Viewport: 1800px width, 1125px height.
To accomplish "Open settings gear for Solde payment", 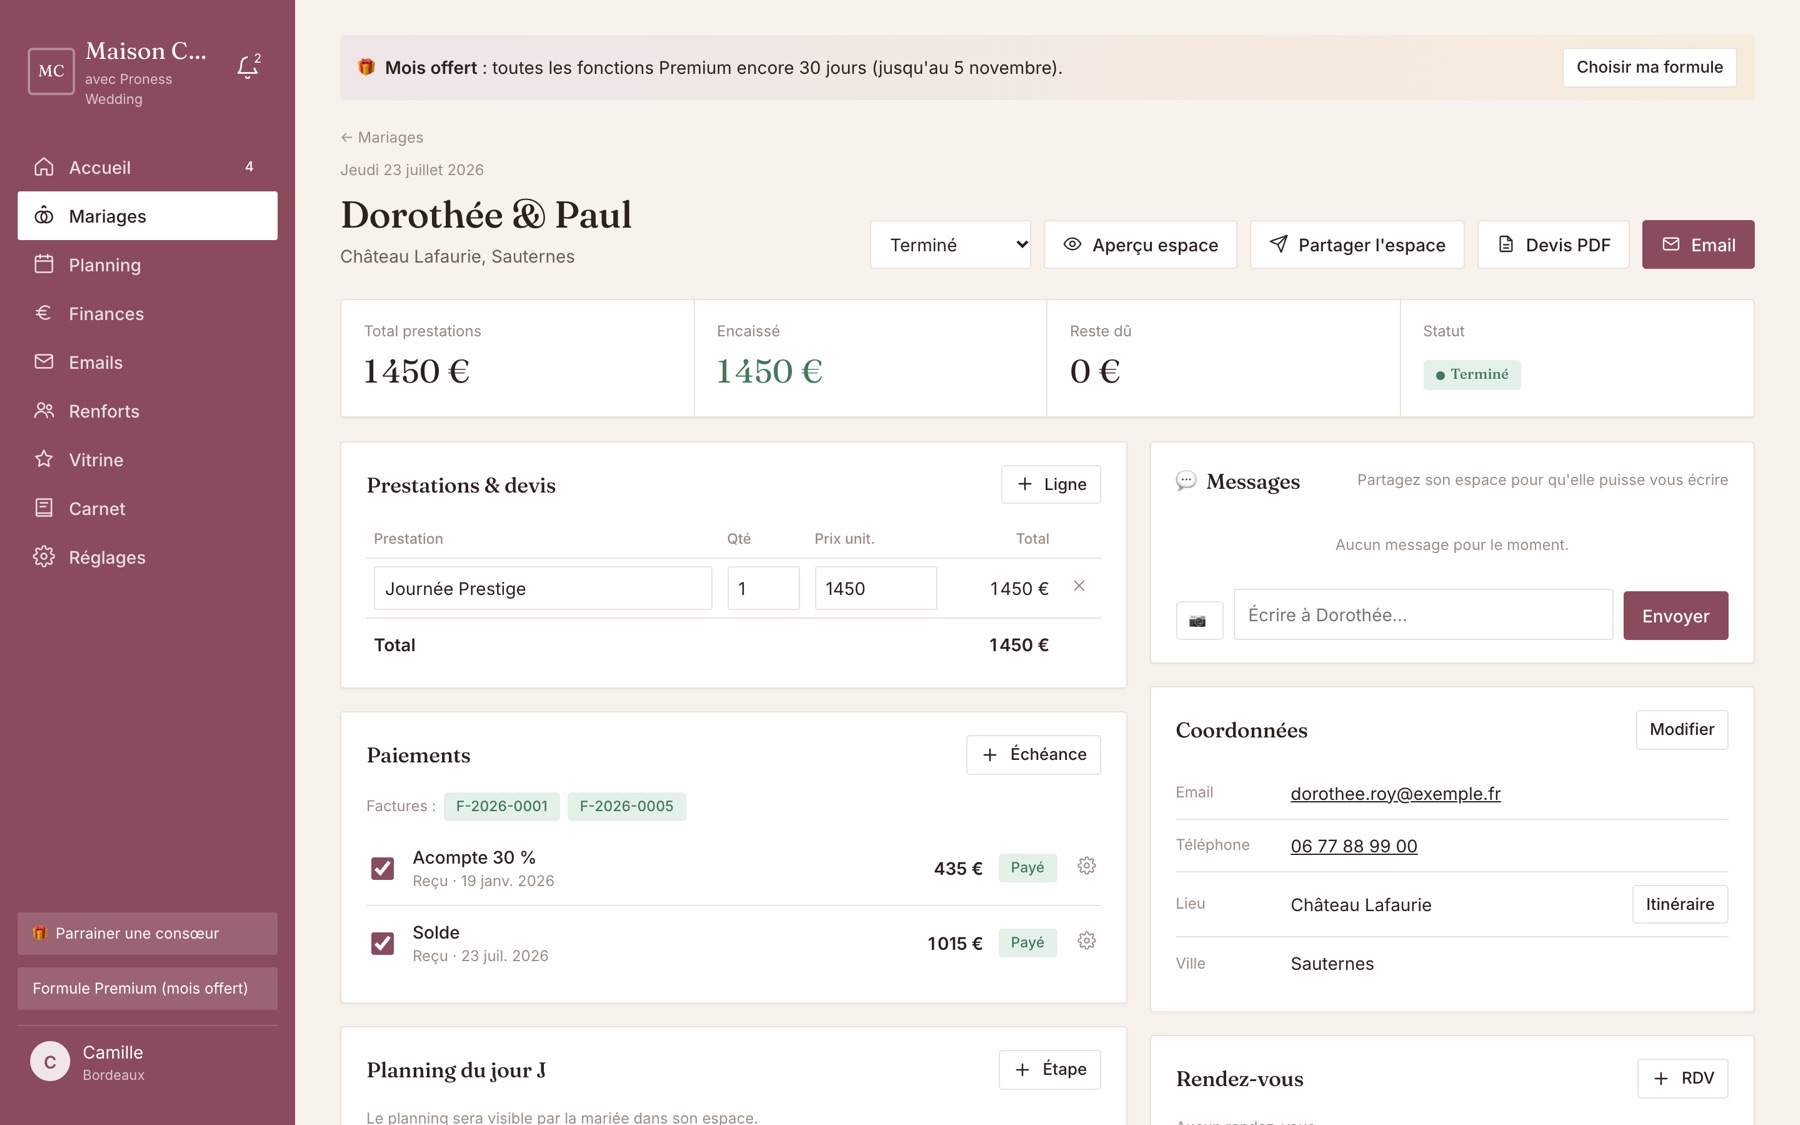I will [x=1087, y=941].
